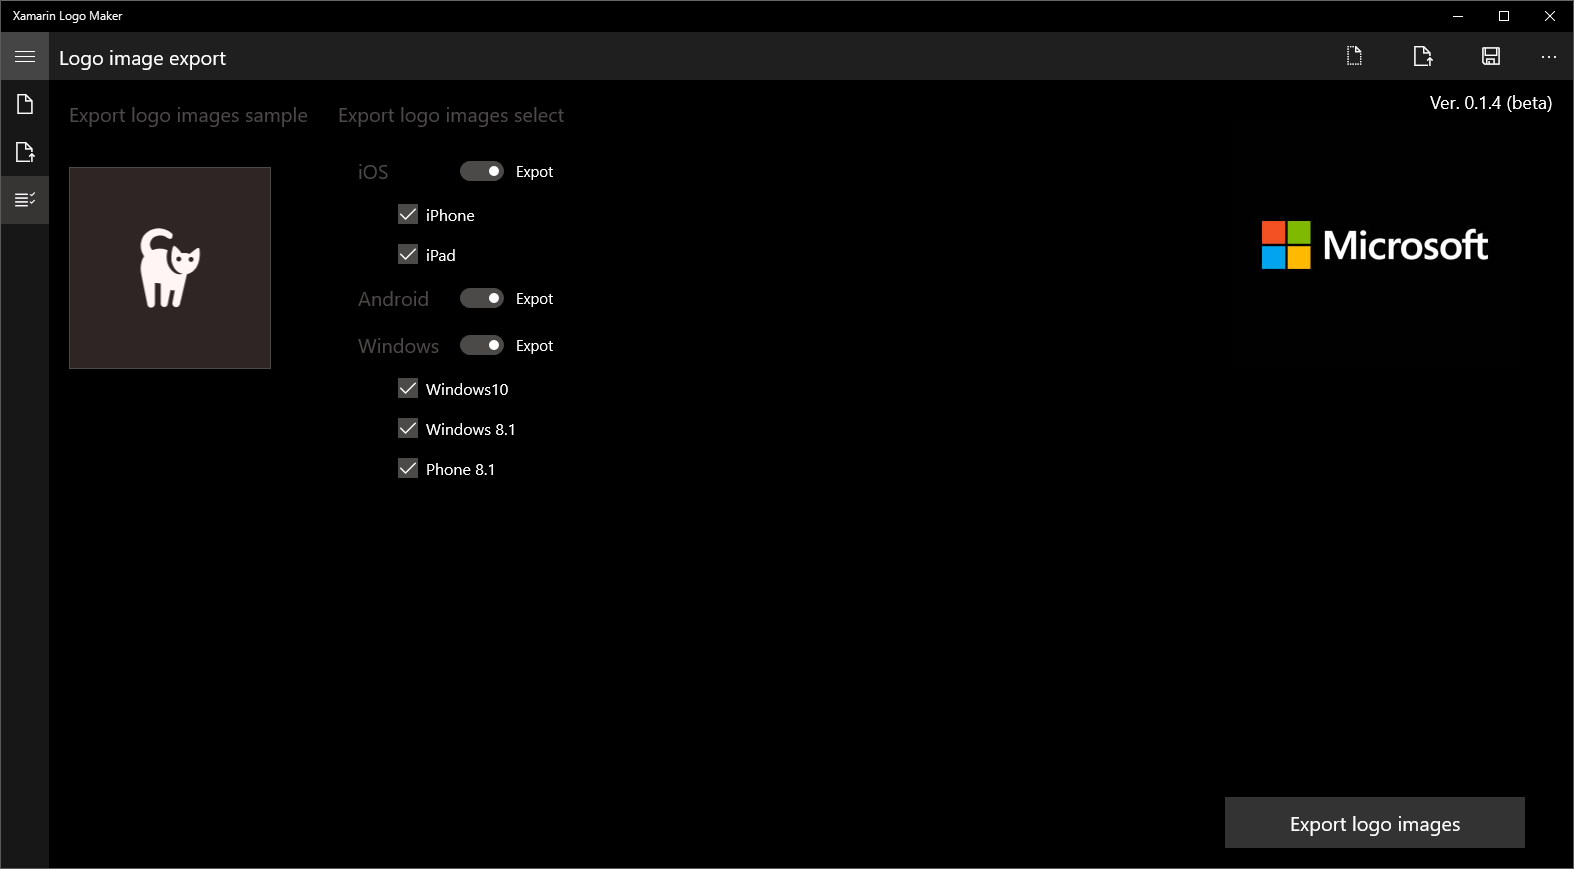
Task: Select the new document sidebar icon
Action: pyautogui.click(x=25, y=104)
